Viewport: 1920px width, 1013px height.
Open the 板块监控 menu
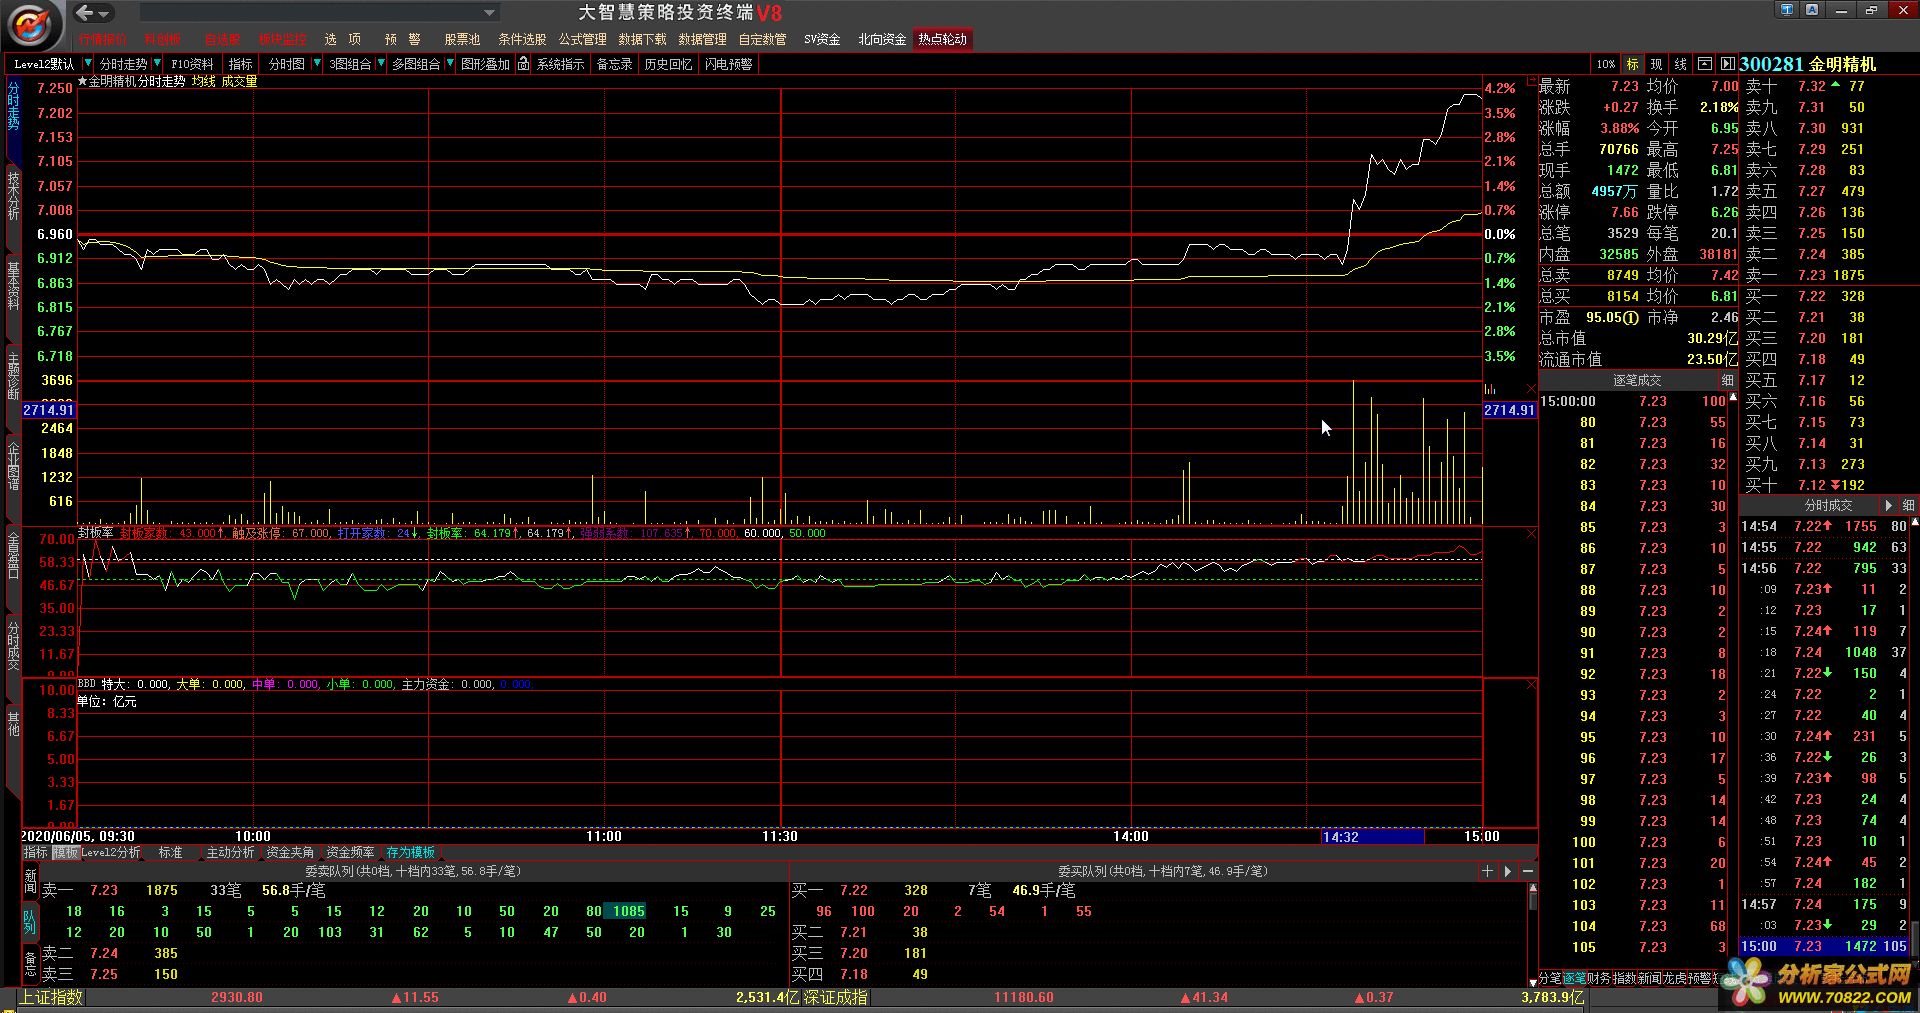tap(282, 39)
